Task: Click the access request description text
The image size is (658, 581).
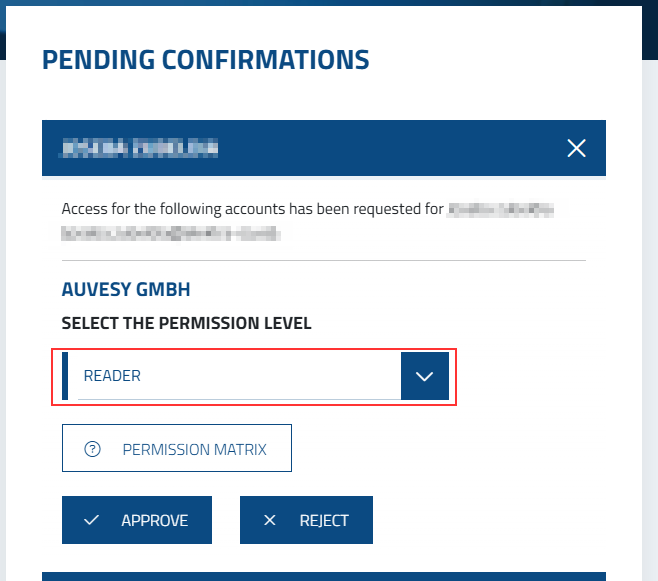Action: pyautogui.click(x=251, y=210)
